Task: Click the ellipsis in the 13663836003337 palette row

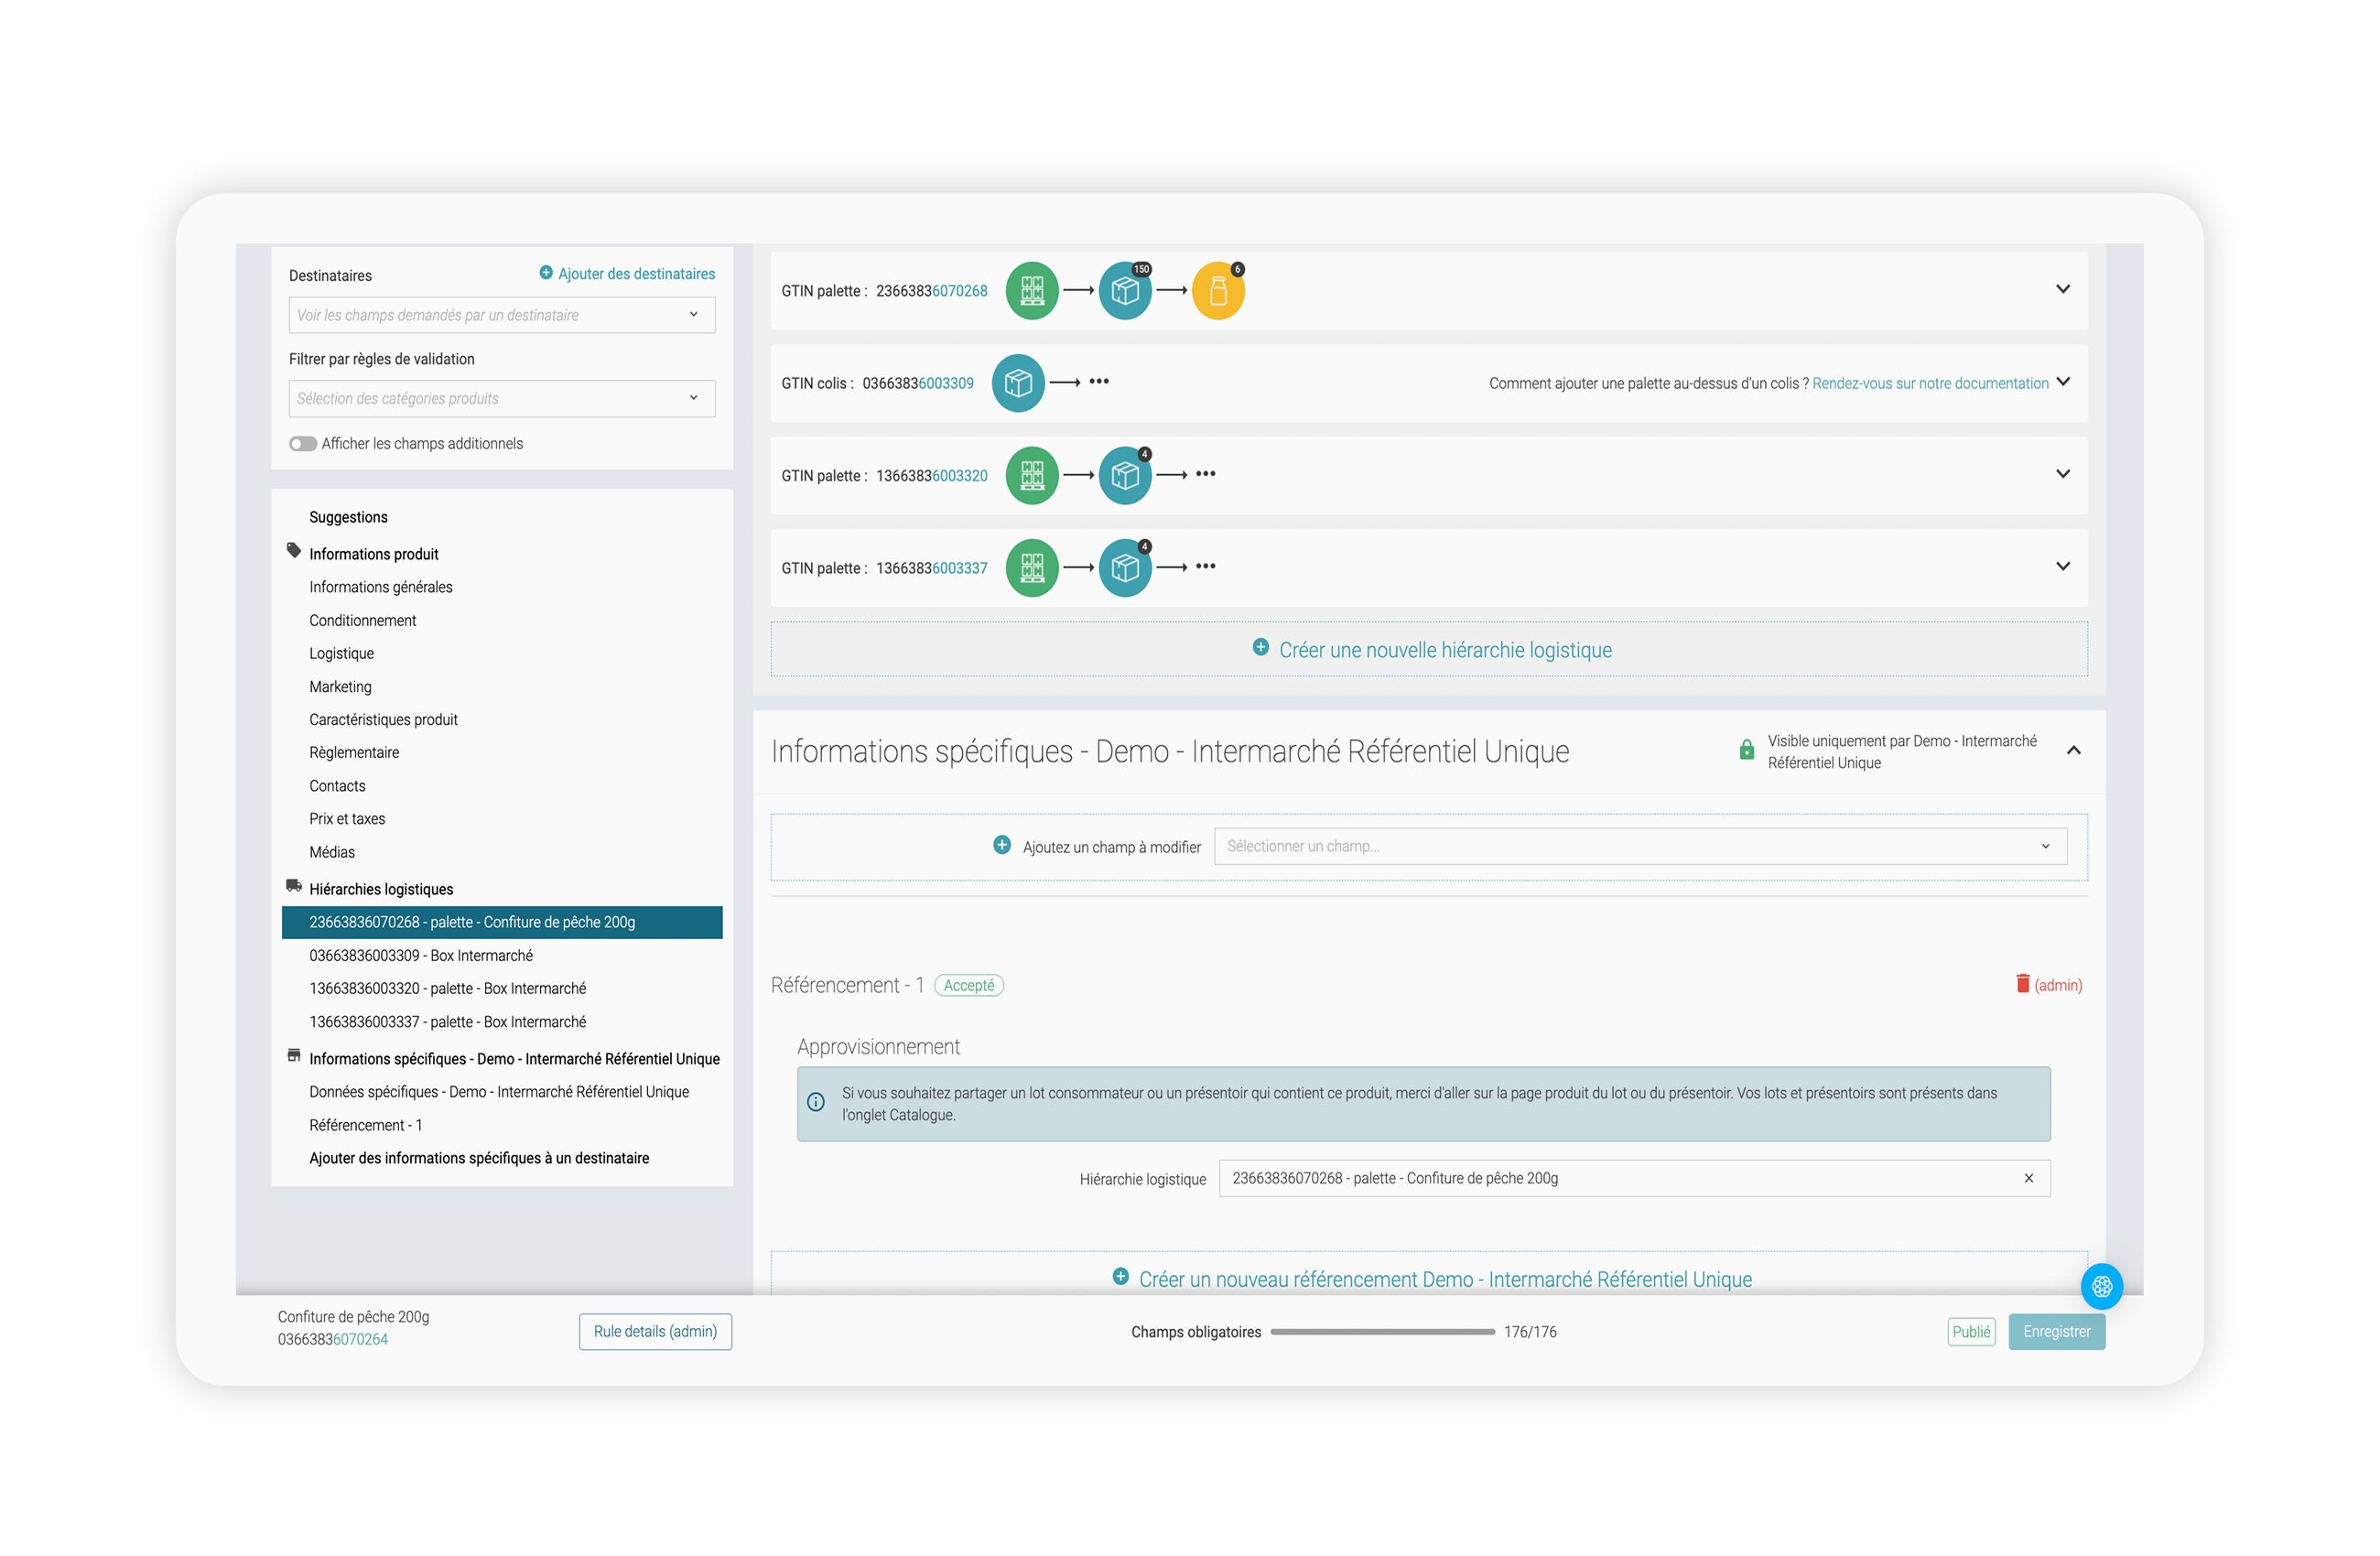Action: tap(1206, 566)
